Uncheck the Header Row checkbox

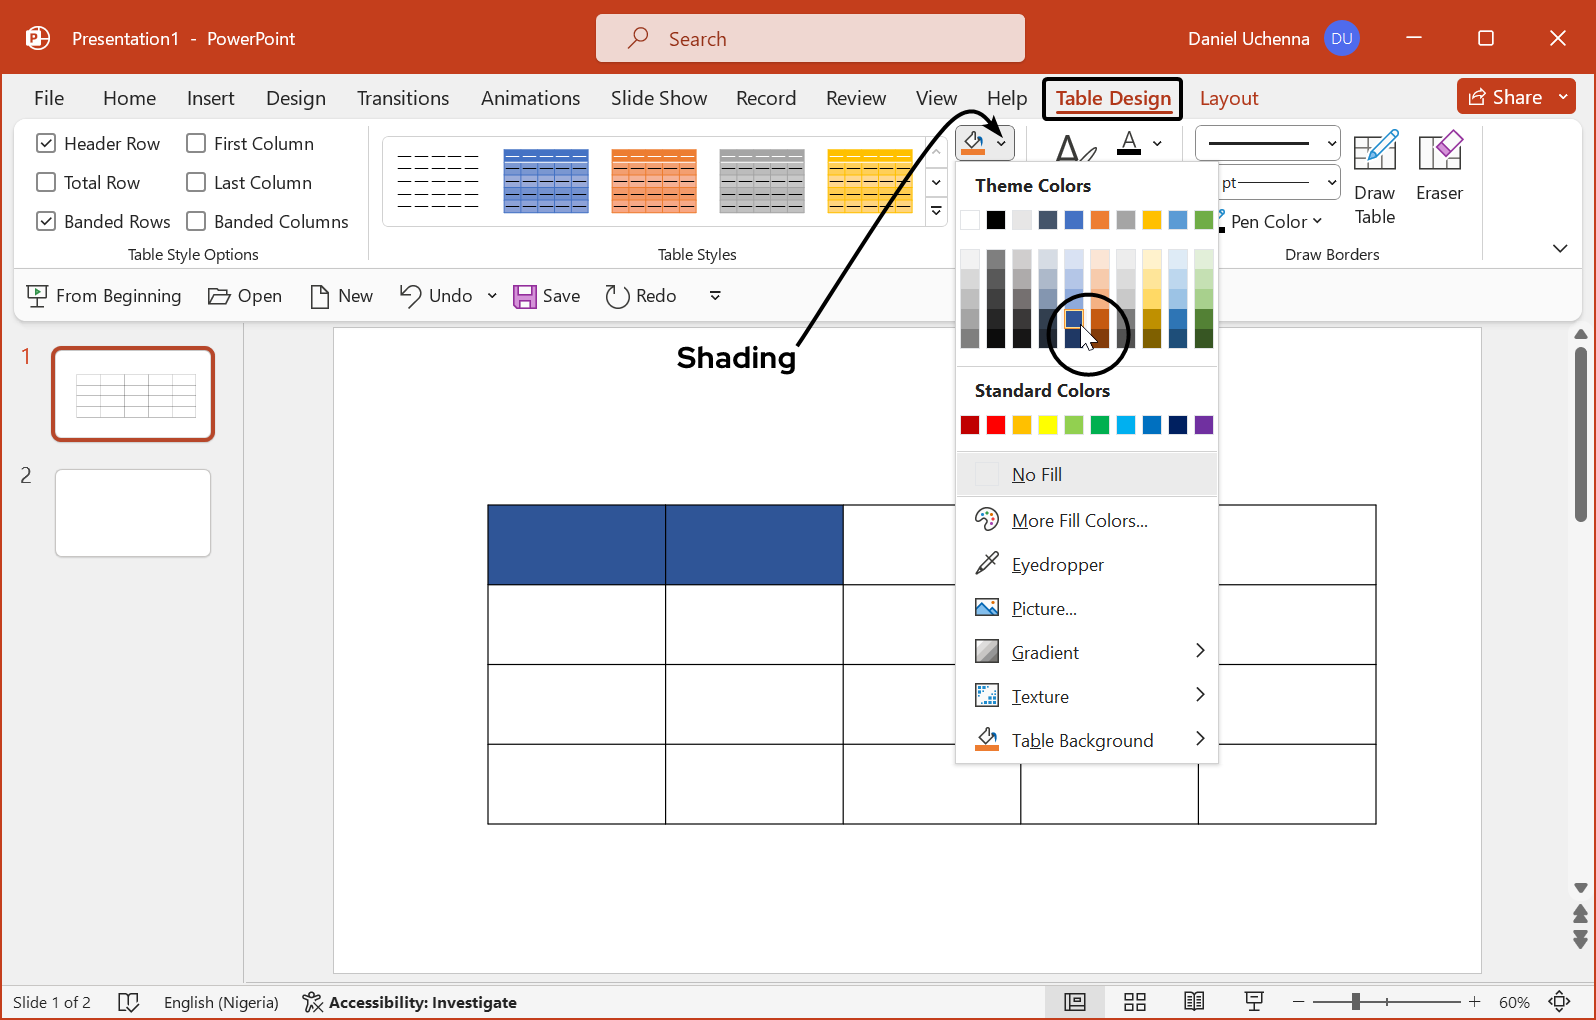(46, 144)
